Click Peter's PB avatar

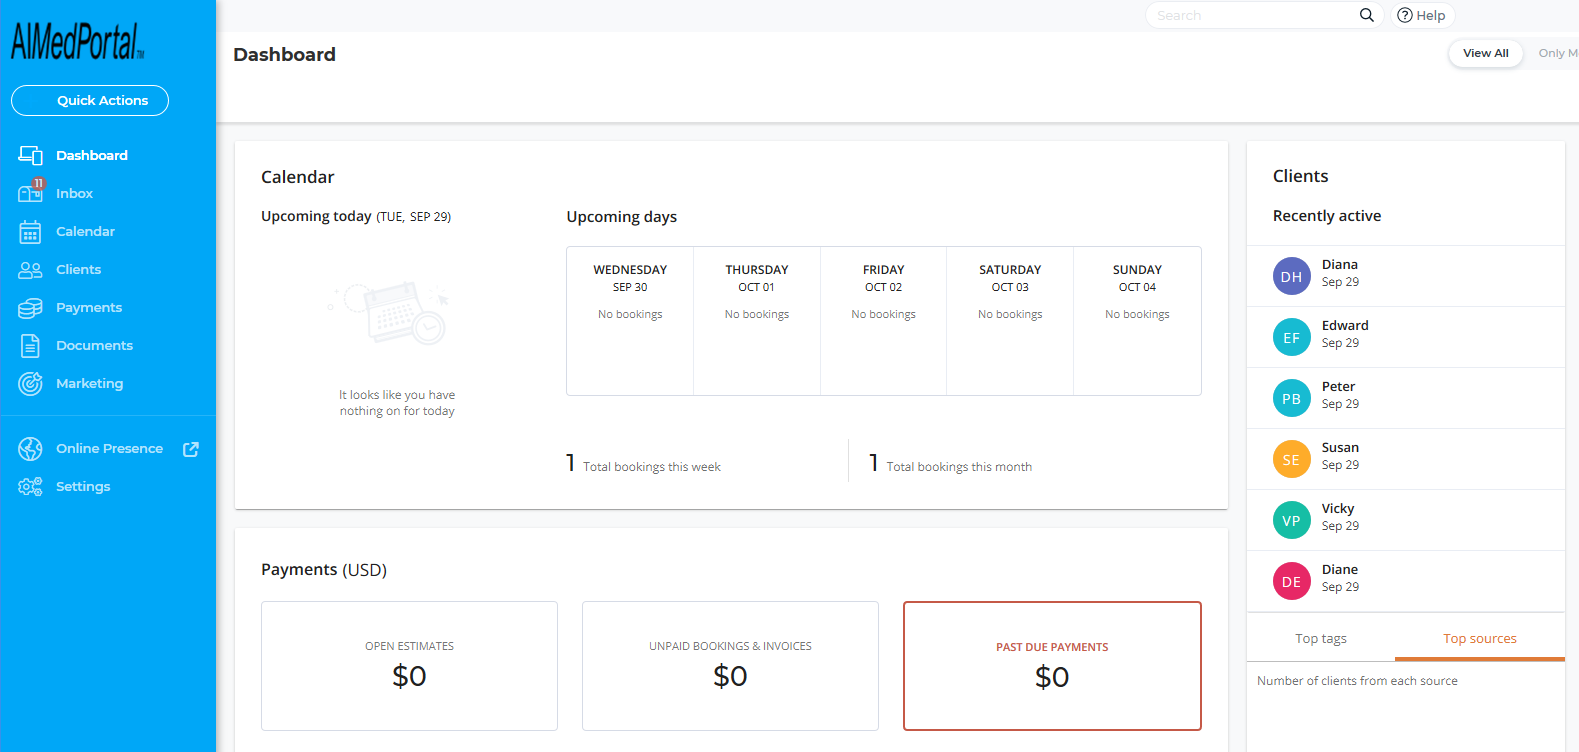1291,398
